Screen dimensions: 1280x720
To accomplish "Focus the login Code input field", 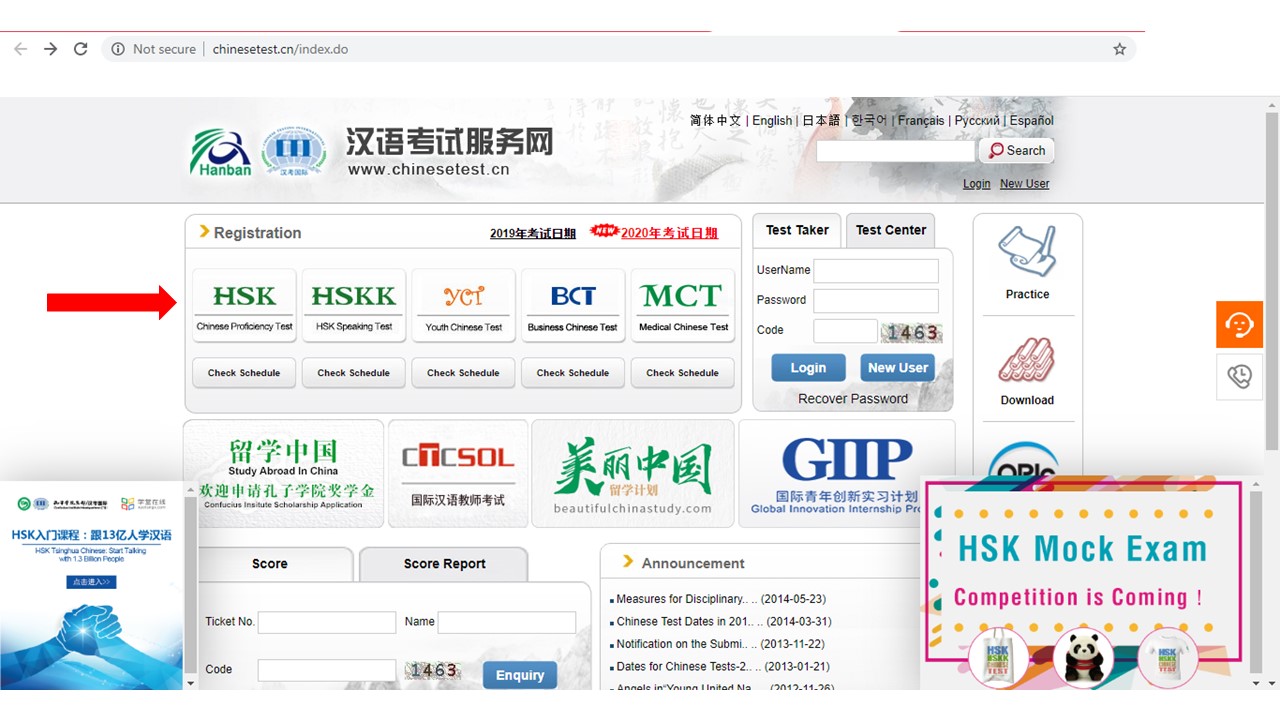I will point(845,331).
